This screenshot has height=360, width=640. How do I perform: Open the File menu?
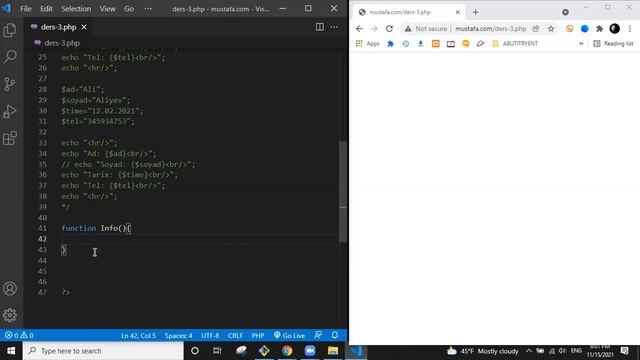(26, 9)
